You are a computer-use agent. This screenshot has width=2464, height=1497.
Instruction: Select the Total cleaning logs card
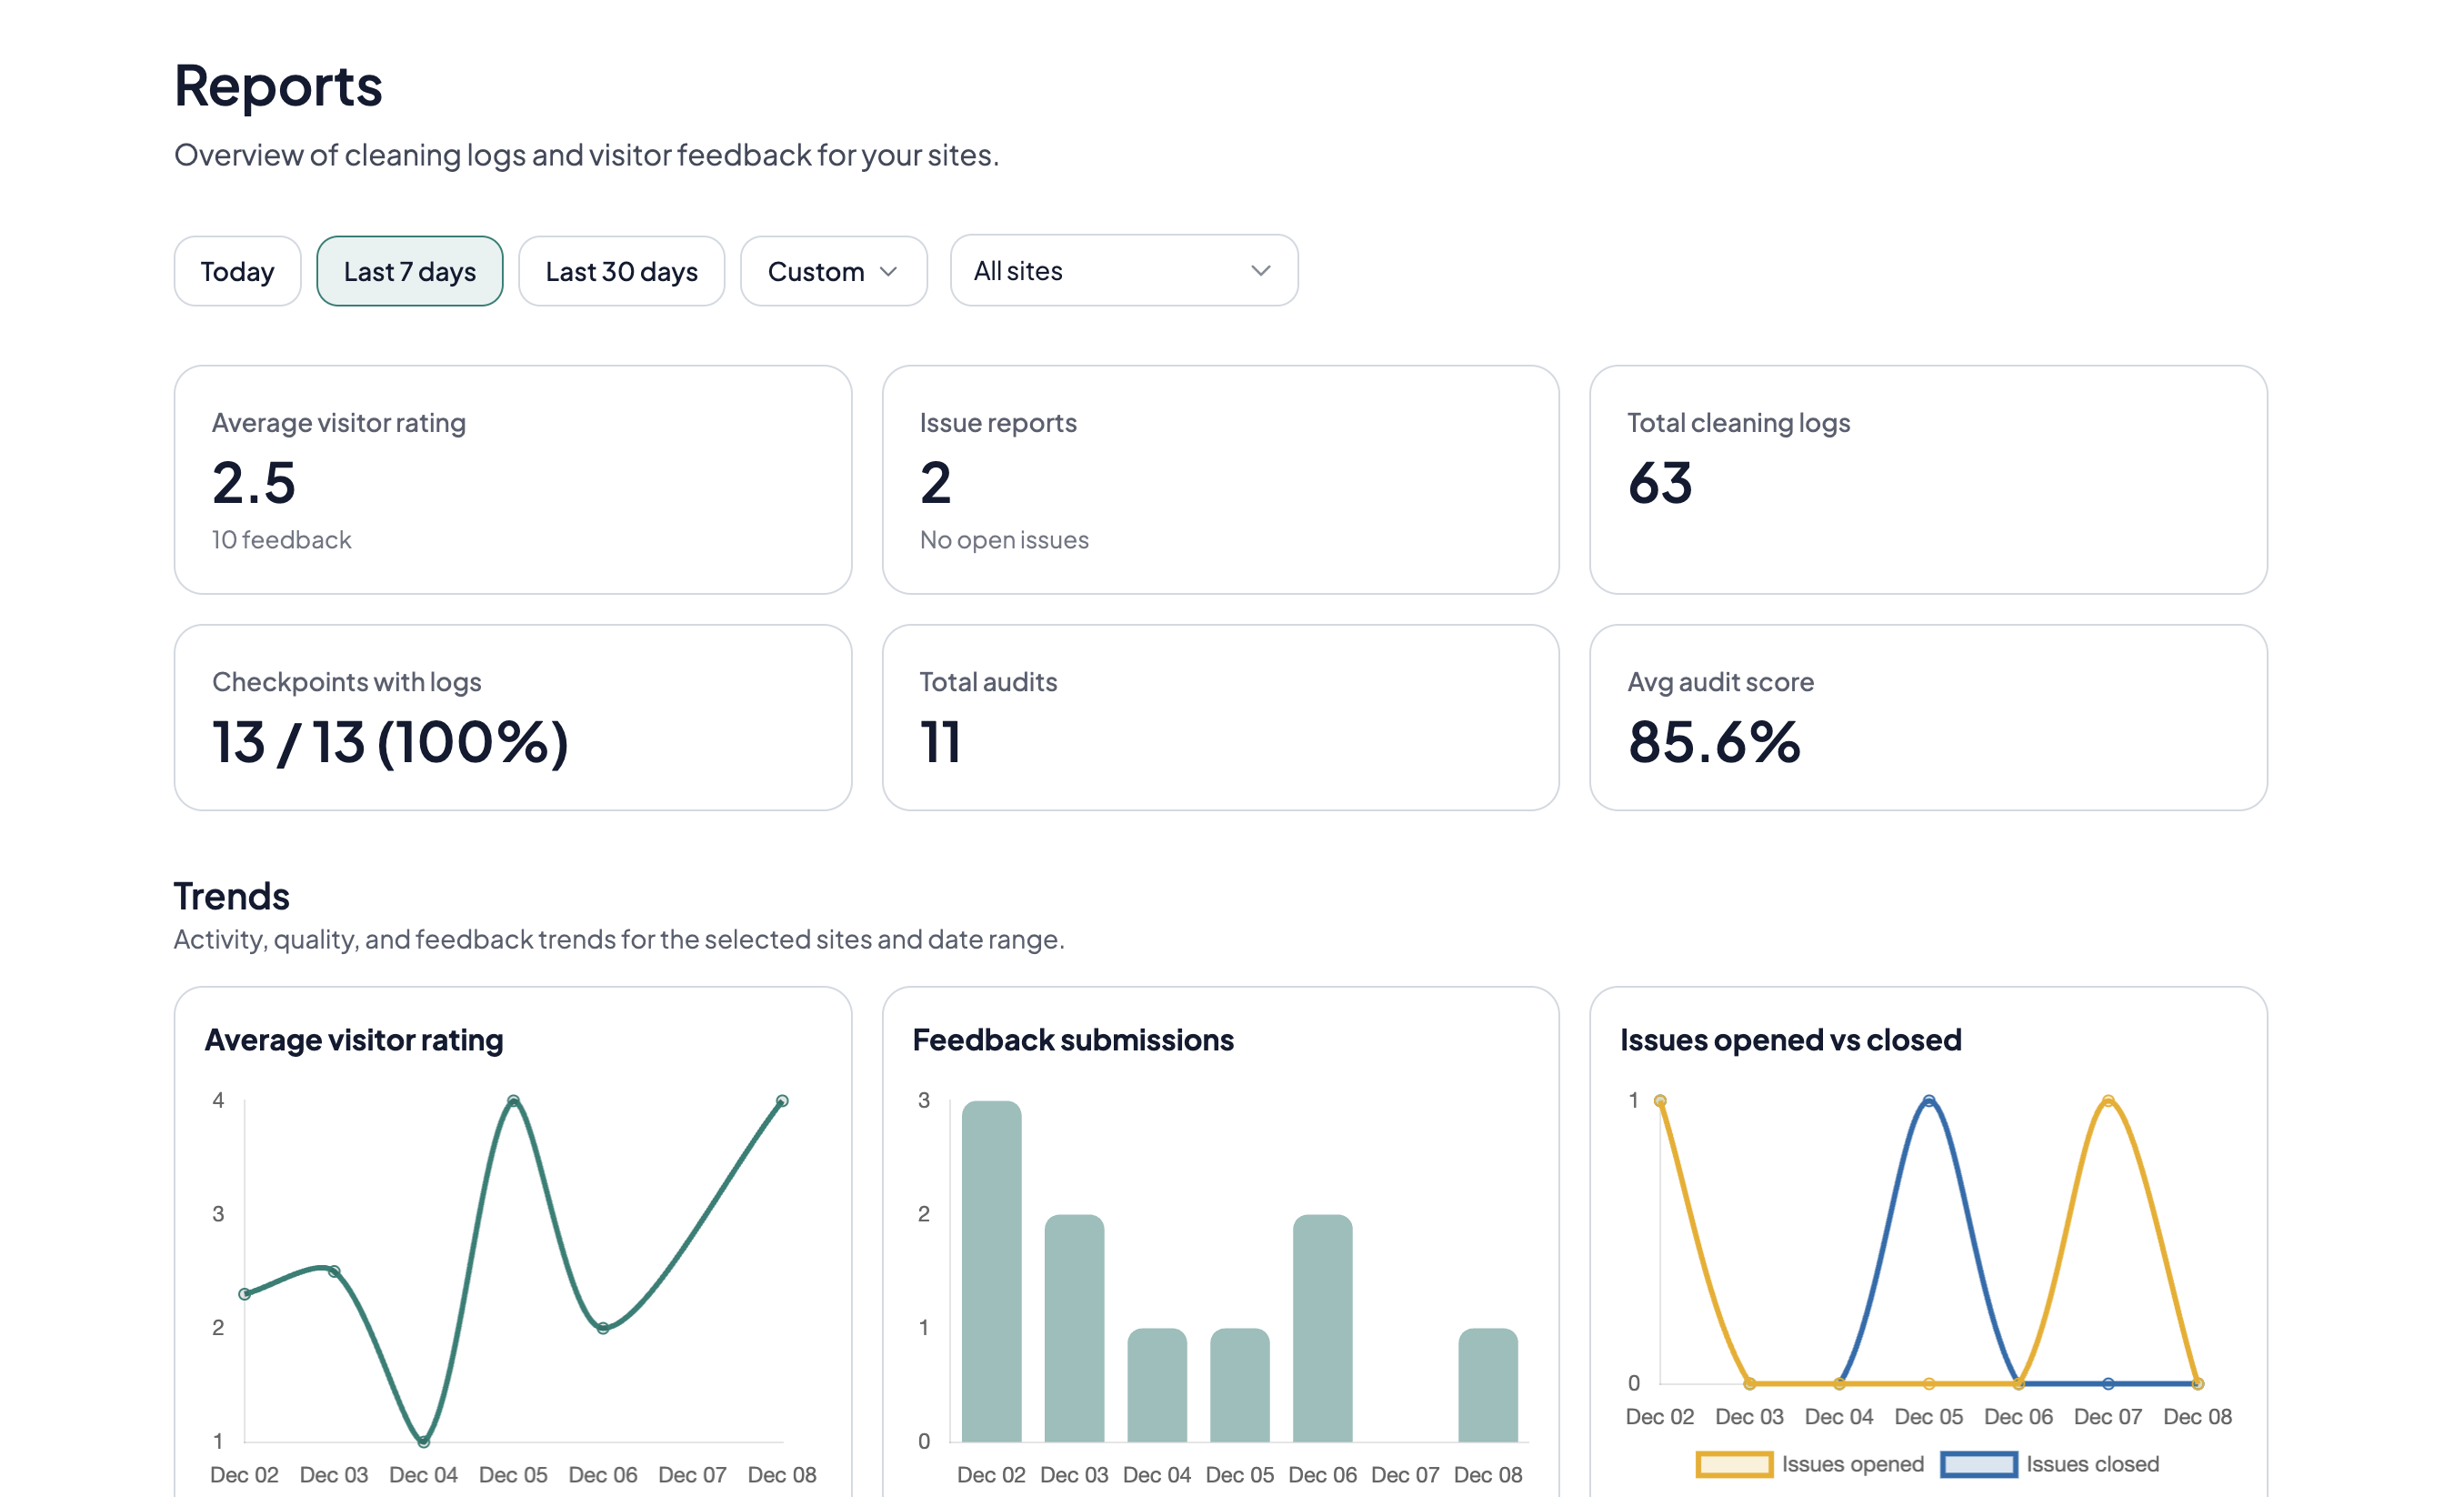1928,481
